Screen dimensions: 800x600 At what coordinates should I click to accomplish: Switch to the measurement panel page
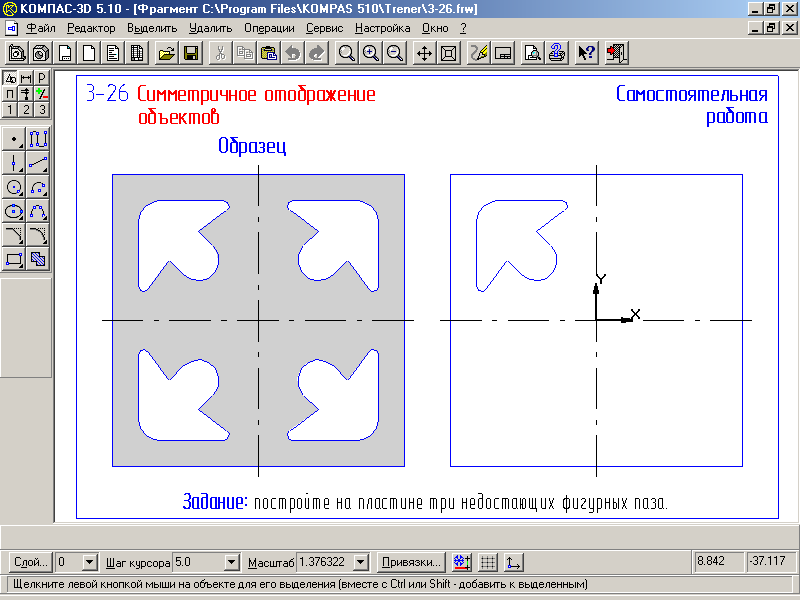point(26,93)
